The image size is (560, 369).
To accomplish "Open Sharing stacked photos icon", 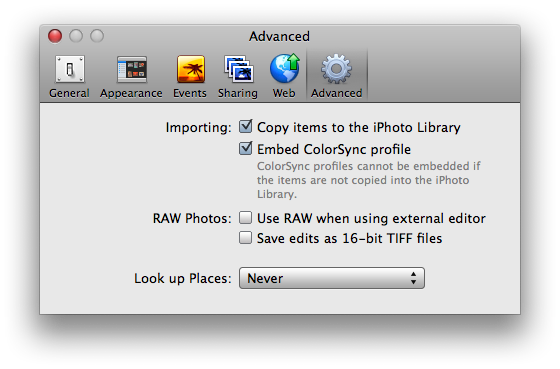I will click(x=239, y=69).
